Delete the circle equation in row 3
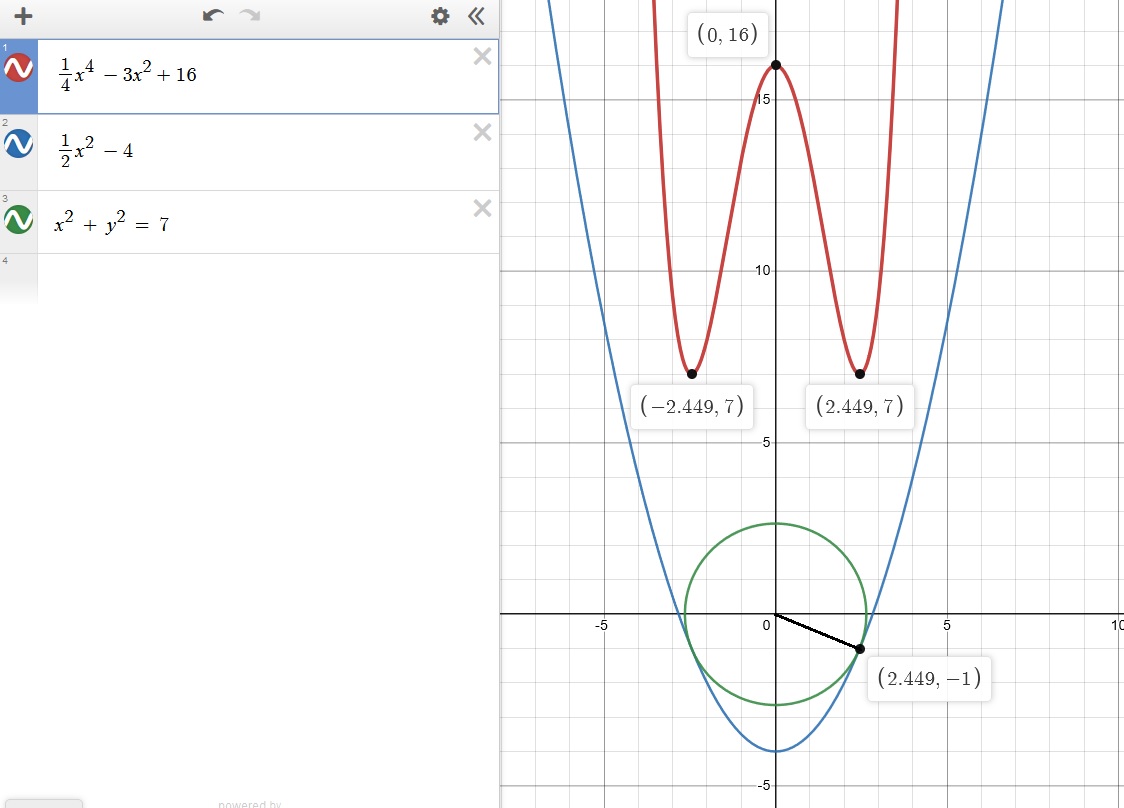Viewport: 1124px width, 808px height. click(x=482, y=208)
